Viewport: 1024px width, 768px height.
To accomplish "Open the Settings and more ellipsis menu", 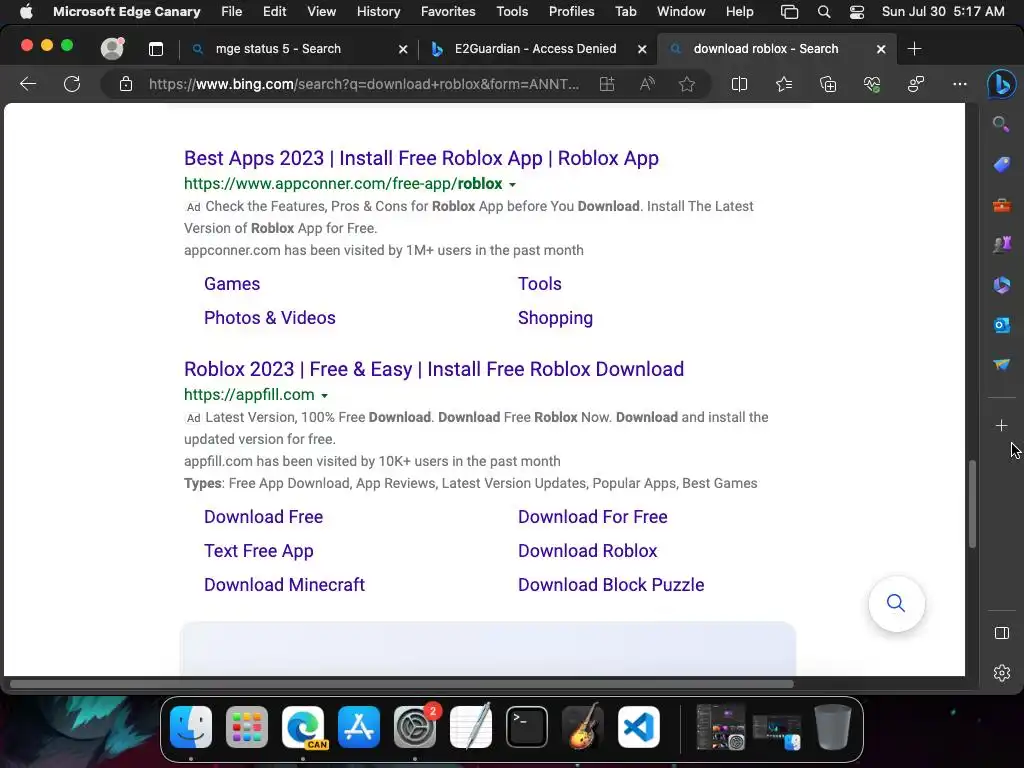I will (959, 84).
